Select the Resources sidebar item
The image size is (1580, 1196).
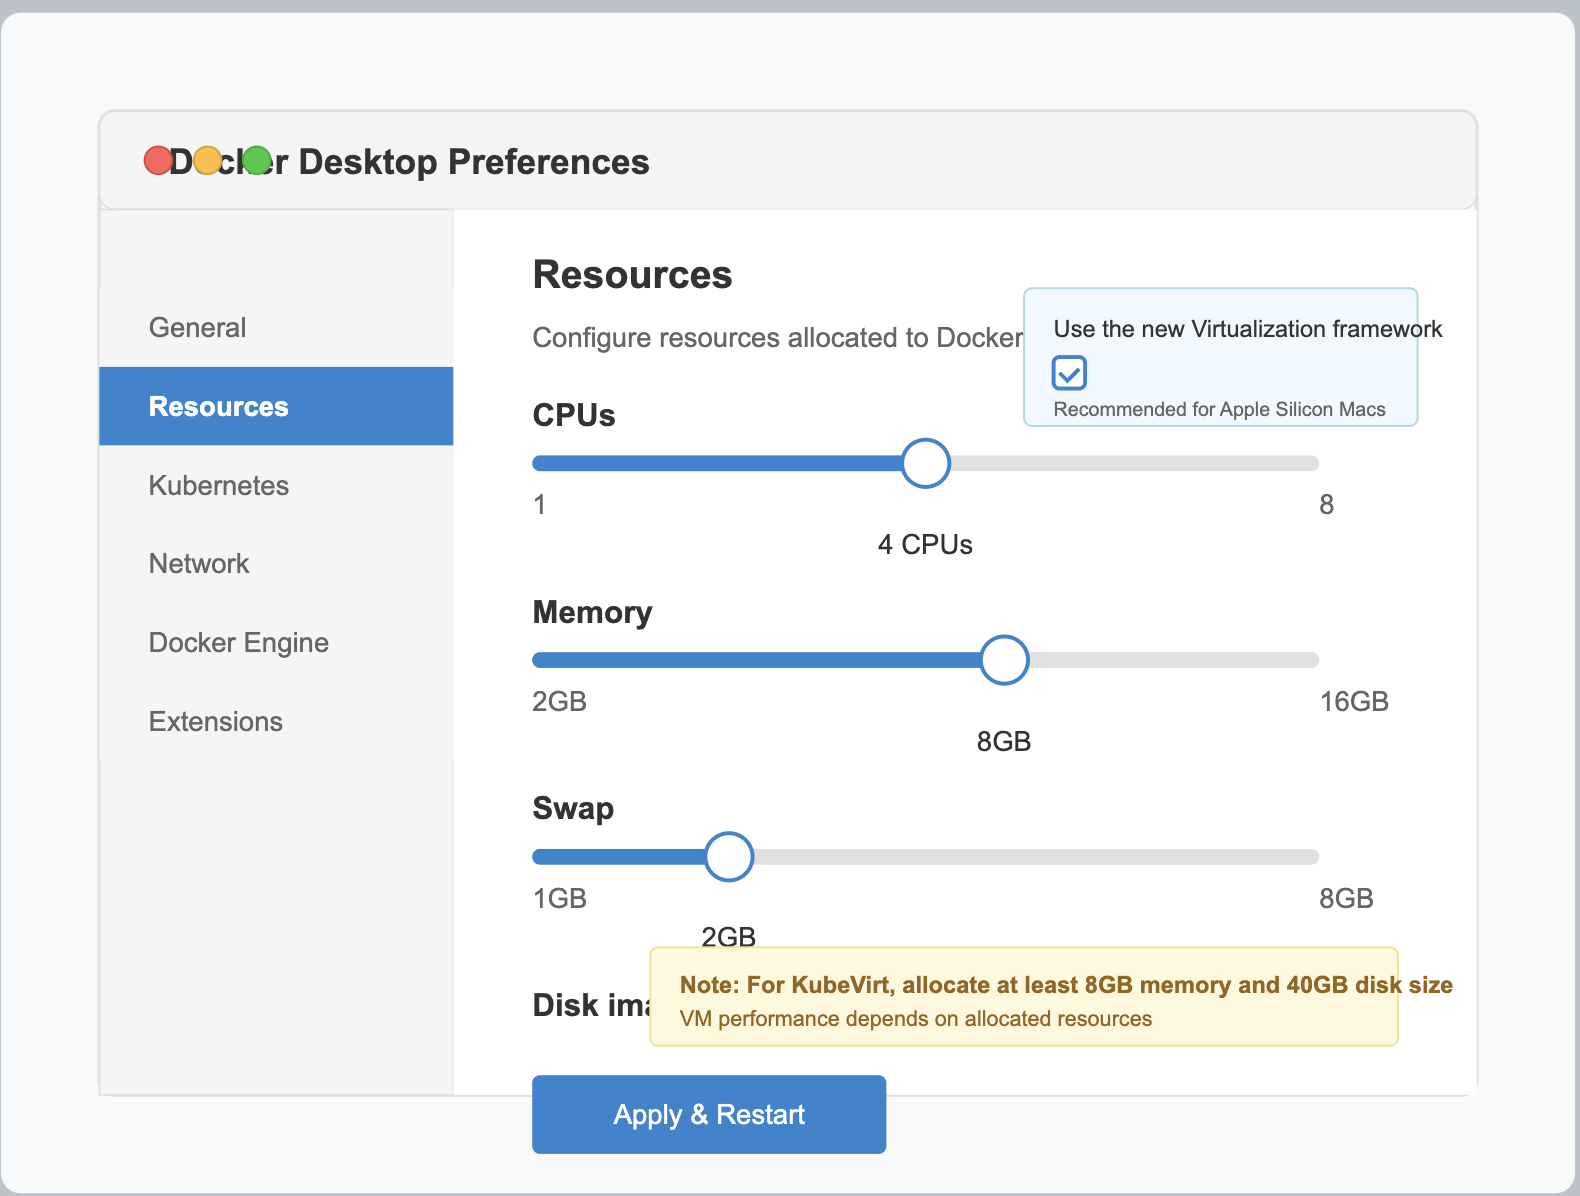click(x=276, y=406)
